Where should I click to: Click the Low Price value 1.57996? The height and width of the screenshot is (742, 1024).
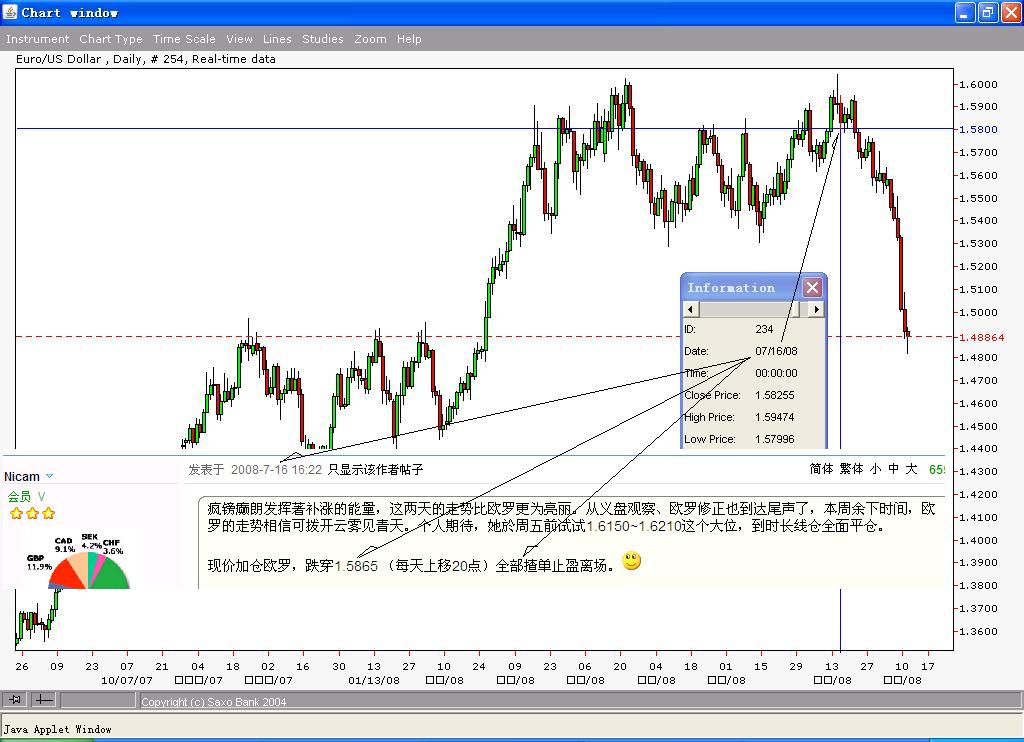(775, 439)
